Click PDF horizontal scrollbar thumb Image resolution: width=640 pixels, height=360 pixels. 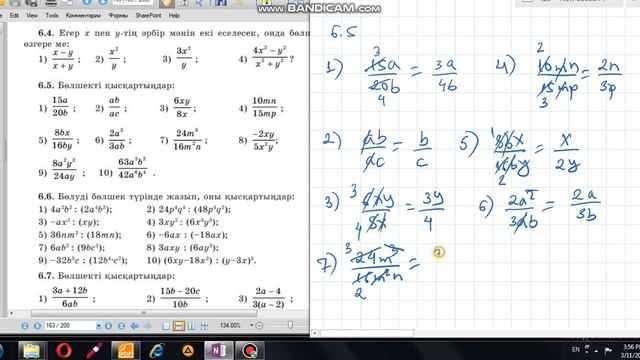click(144, 313)
